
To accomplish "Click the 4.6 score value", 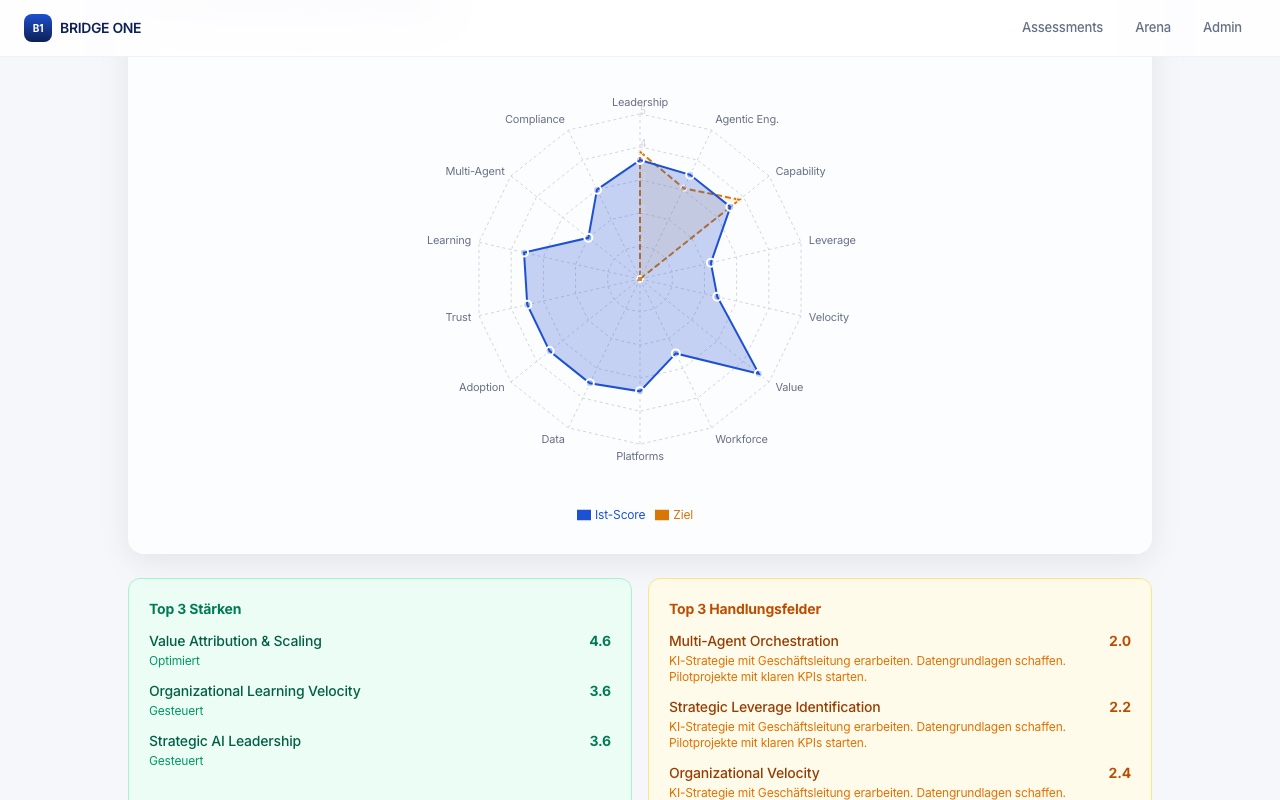I will coord(600,641).
